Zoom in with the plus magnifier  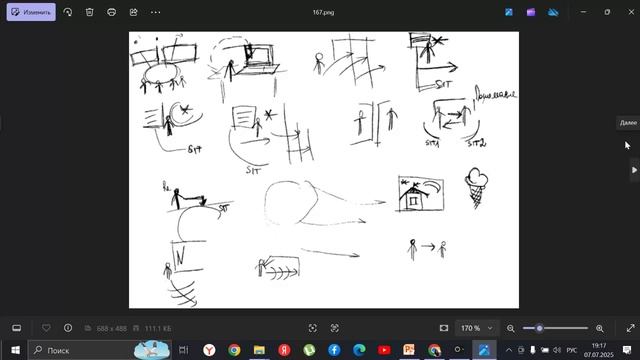point(600,328)
